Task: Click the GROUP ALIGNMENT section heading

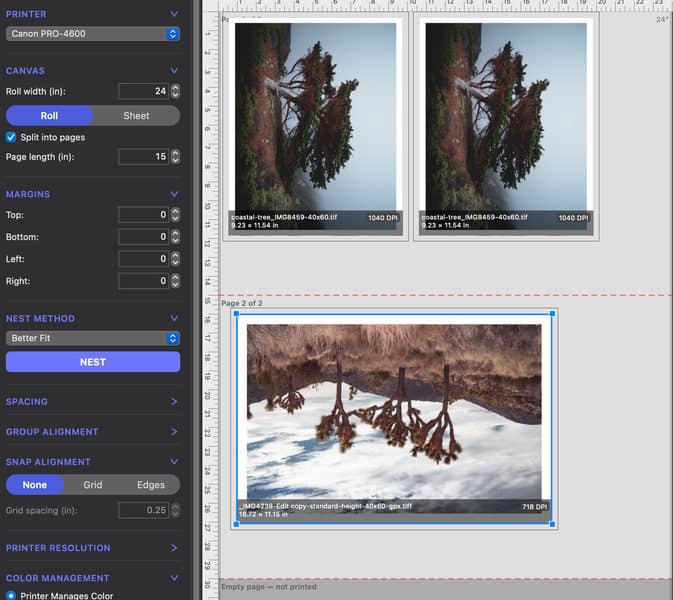Action: [x=52, y=432]
